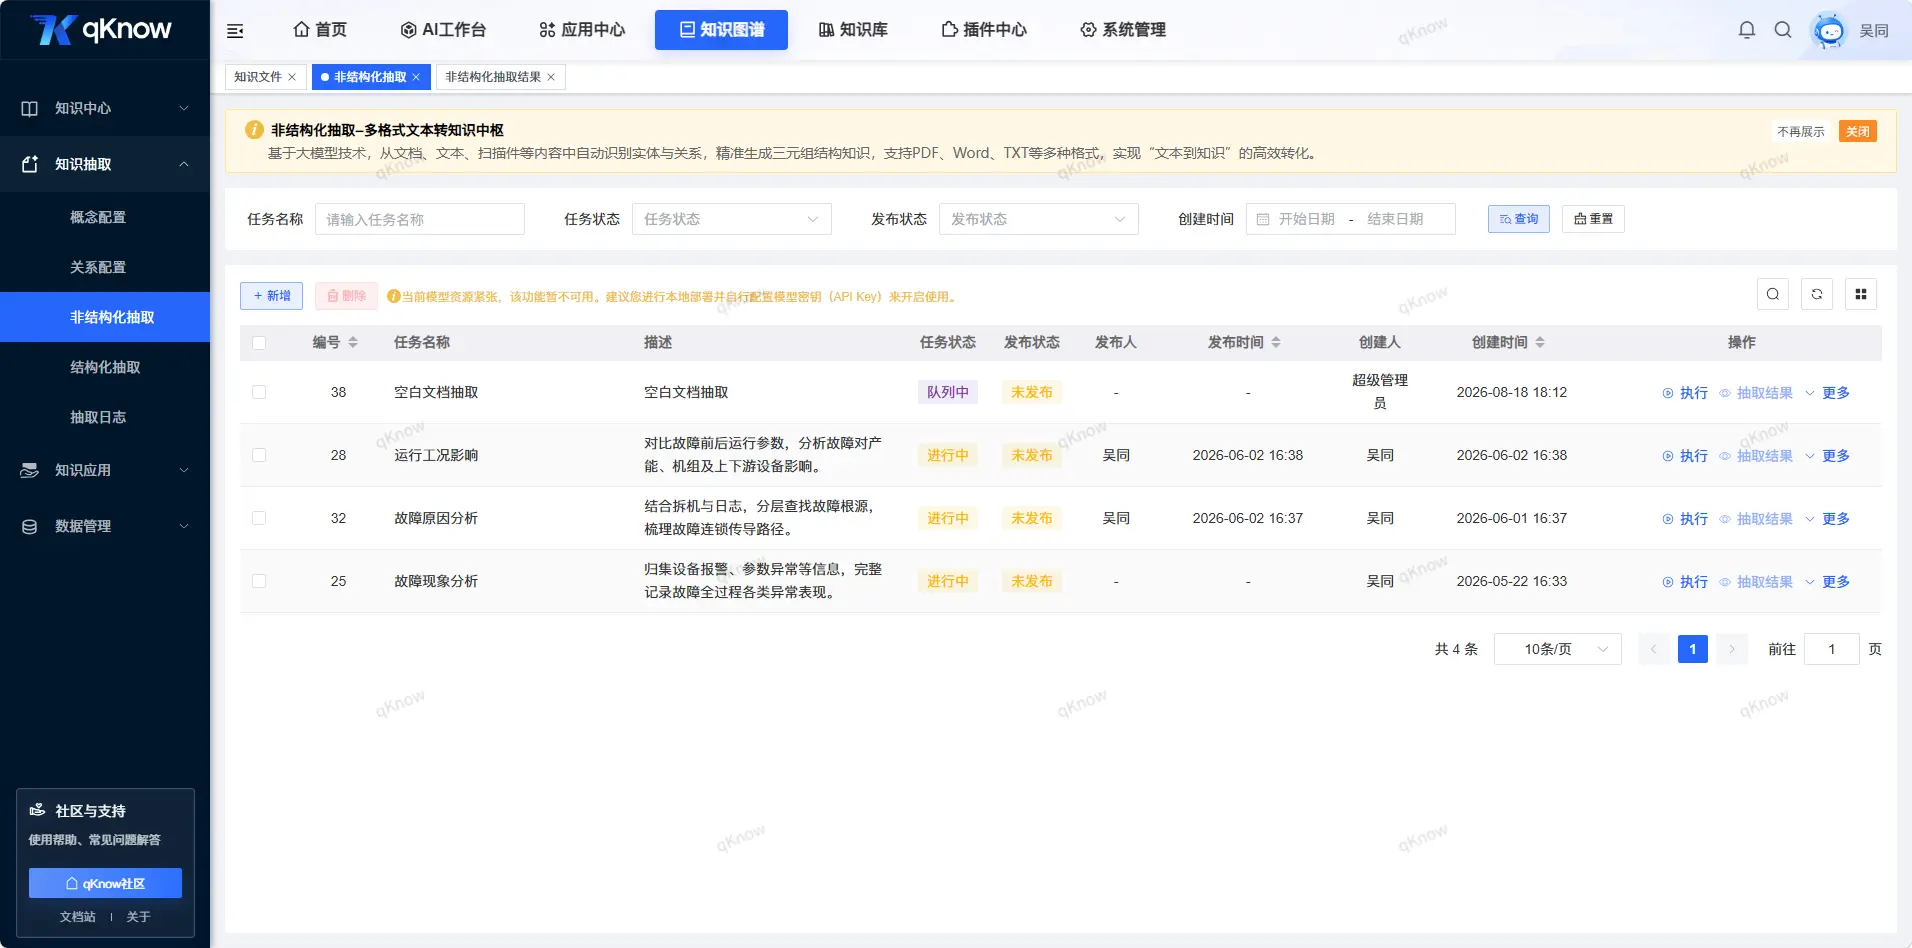
Task: Click the 新增 button
Action: 271,296
